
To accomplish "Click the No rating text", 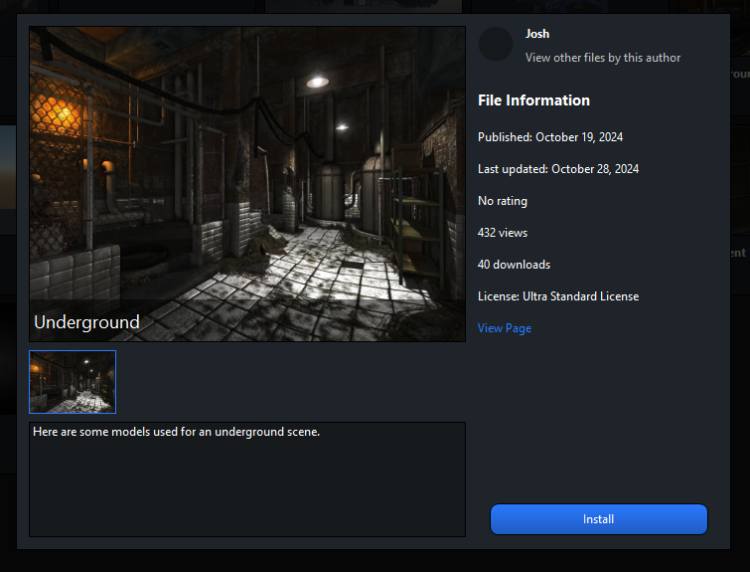I will 502,201.
